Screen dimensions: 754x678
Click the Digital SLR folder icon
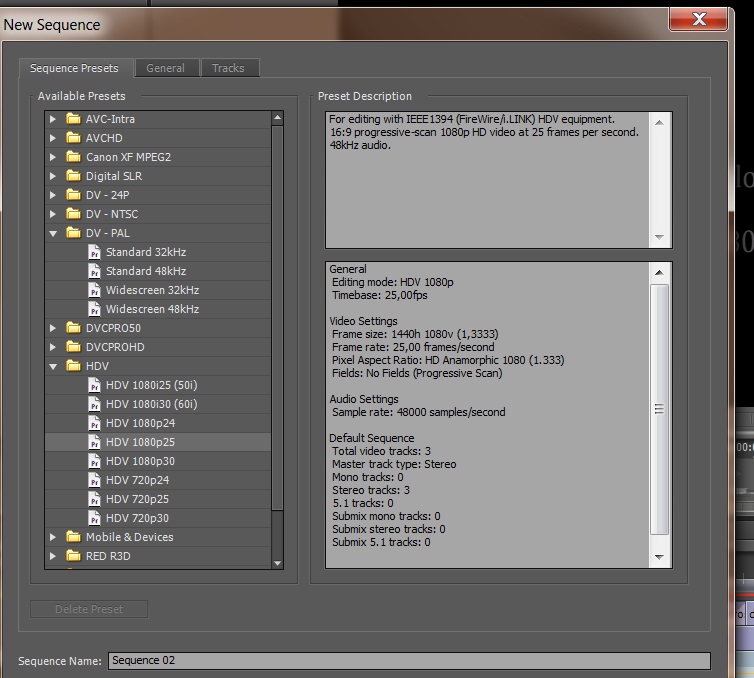[x=74, y=176]
